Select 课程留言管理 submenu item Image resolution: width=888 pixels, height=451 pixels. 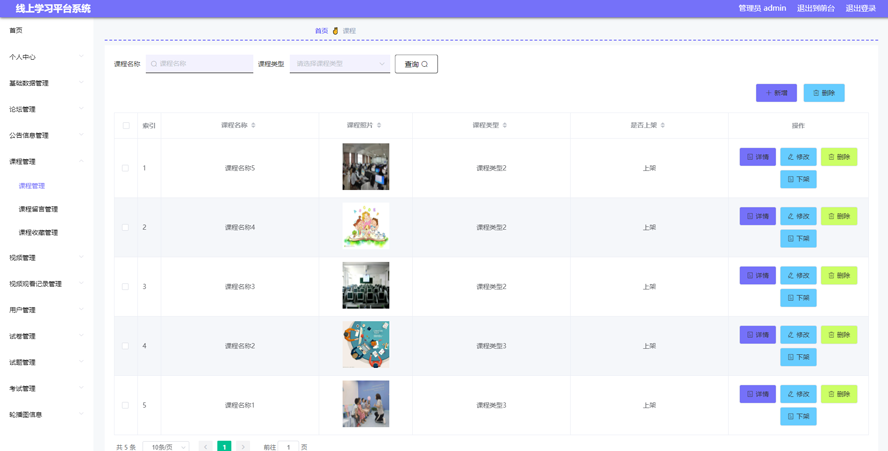[x=38, y=209]
